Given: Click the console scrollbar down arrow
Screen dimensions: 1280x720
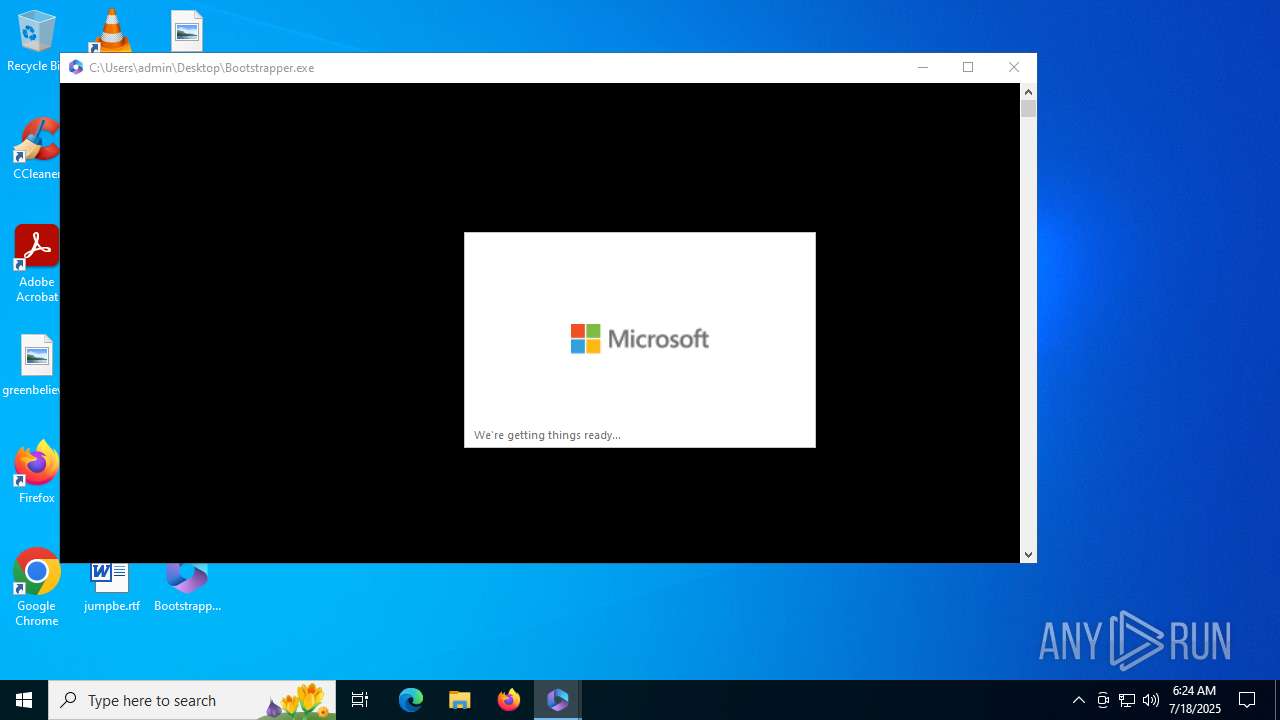Looking at the screenshot, I should click(1028, 555).
